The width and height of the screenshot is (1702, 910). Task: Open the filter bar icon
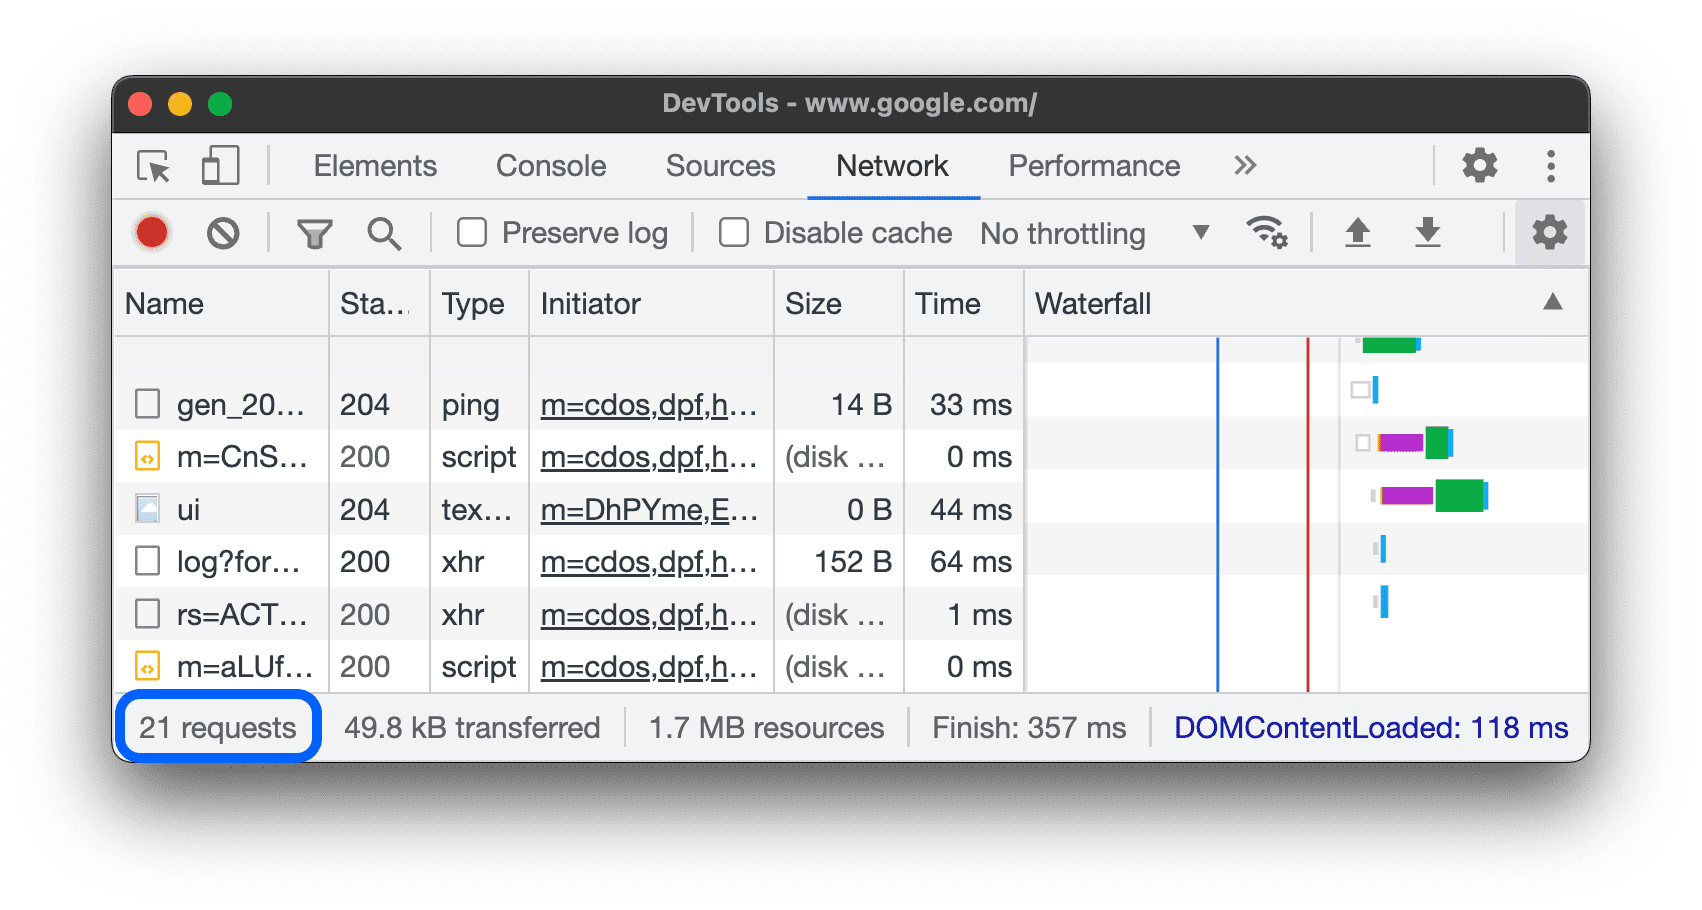pyautogui.click(x=315, y=232)
